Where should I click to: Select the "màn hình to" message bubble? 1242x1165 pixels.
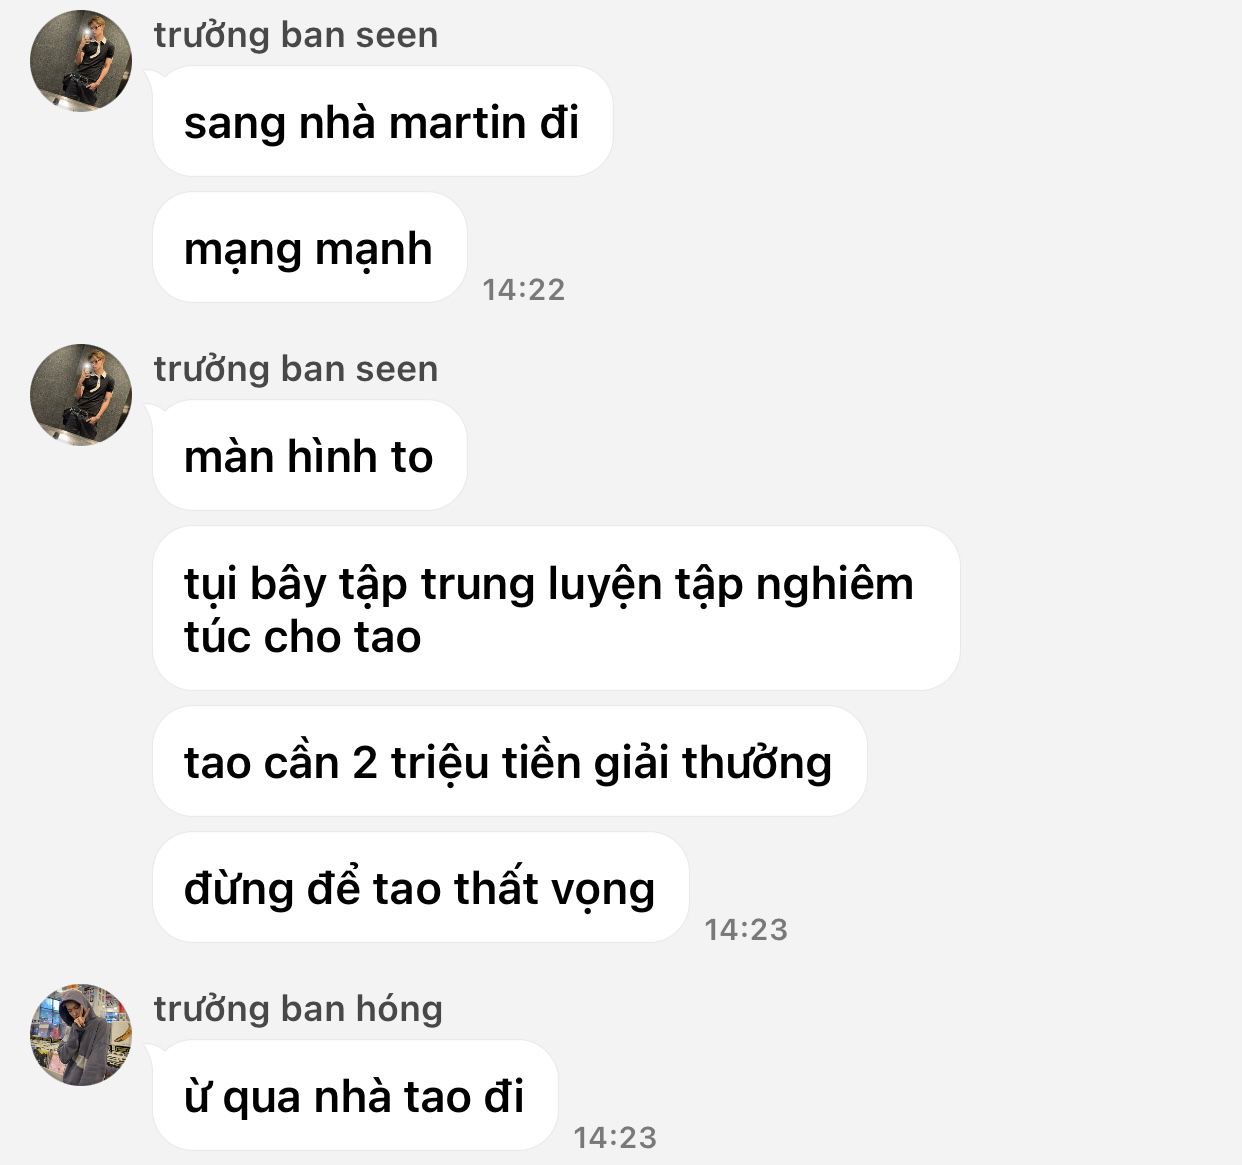click(309, 456)
